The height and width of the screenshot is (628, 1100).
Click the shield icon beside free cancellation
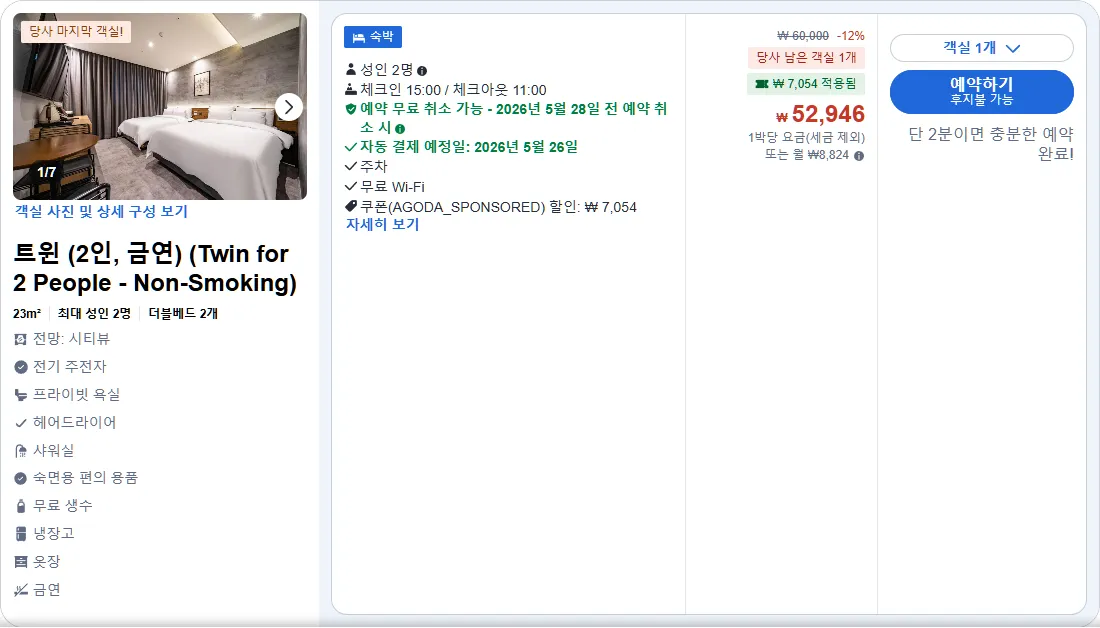(351, 109)
